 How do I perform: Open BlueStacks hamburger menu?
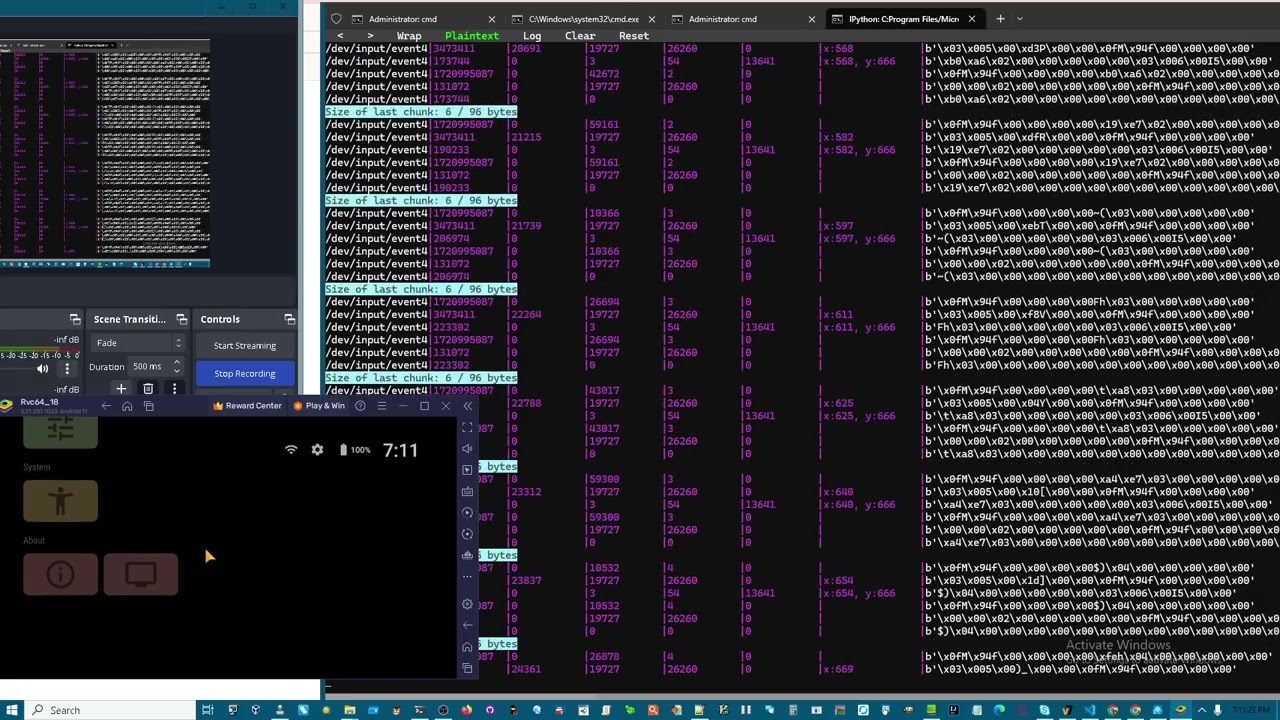(381, 406)
